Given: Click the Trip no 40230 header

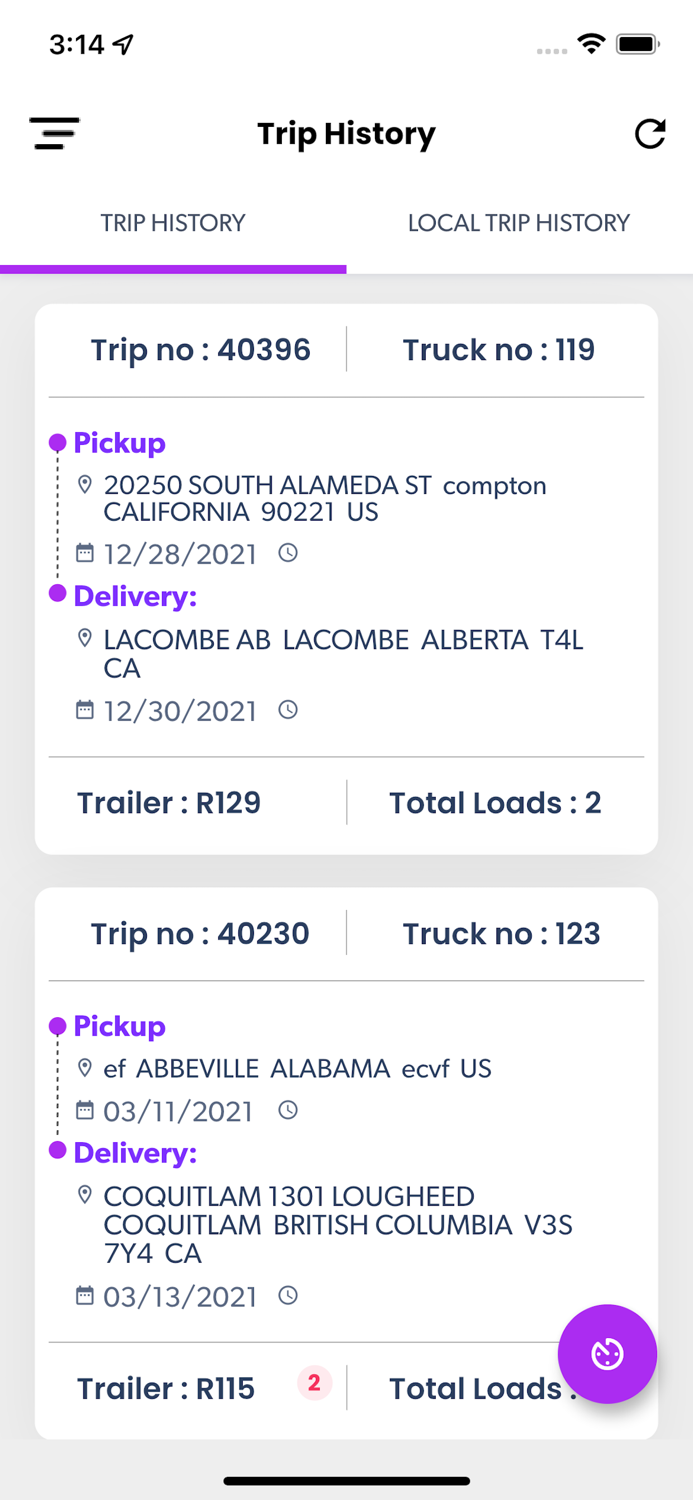Looking at the screenshot, I should click(201, 933).
